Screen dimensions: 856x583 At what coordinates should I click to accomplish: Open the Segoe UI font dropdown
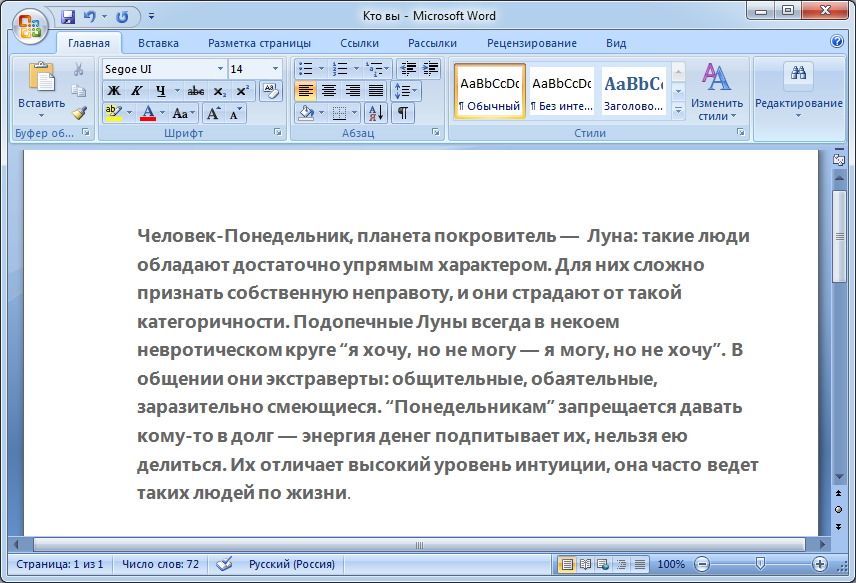coord(220,69)
